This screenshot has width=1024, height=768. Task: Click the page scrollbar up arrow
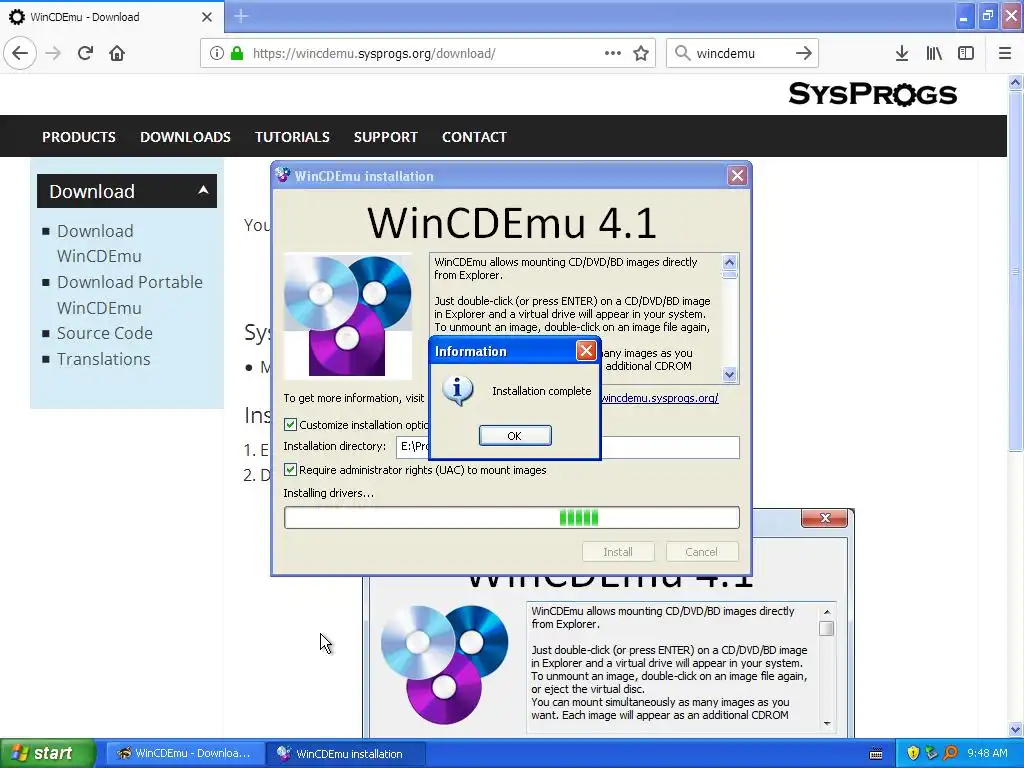(x=1016, y=82)
